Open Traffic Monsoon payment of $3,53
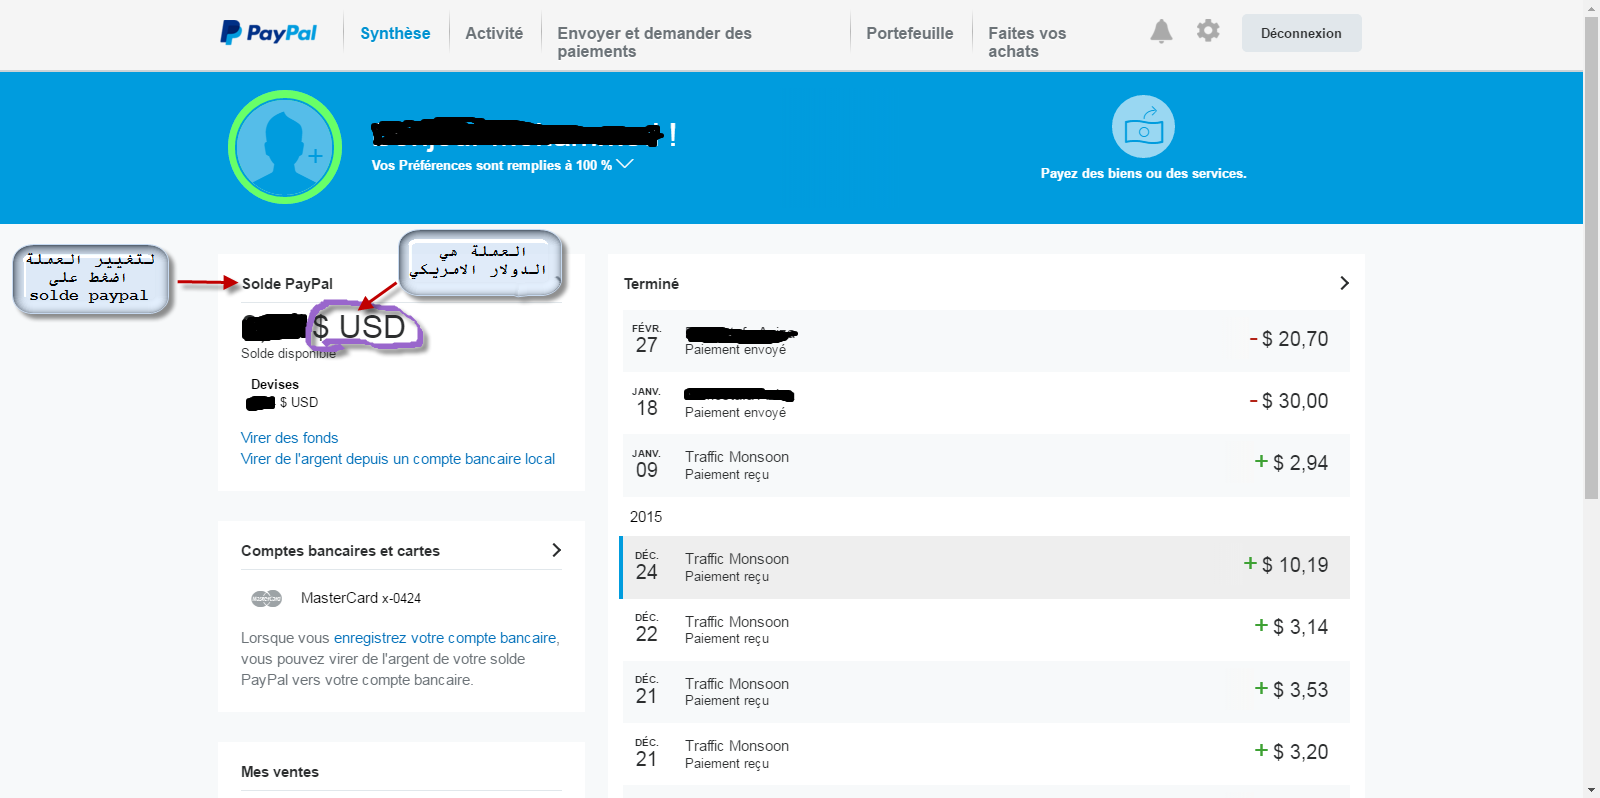The image size is (1600, 798). coord(986,691)
